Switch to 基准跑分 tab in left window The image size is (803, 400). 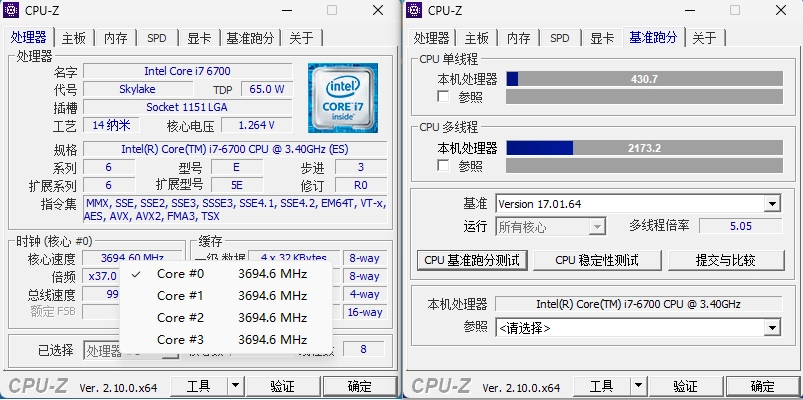point(250,38)
